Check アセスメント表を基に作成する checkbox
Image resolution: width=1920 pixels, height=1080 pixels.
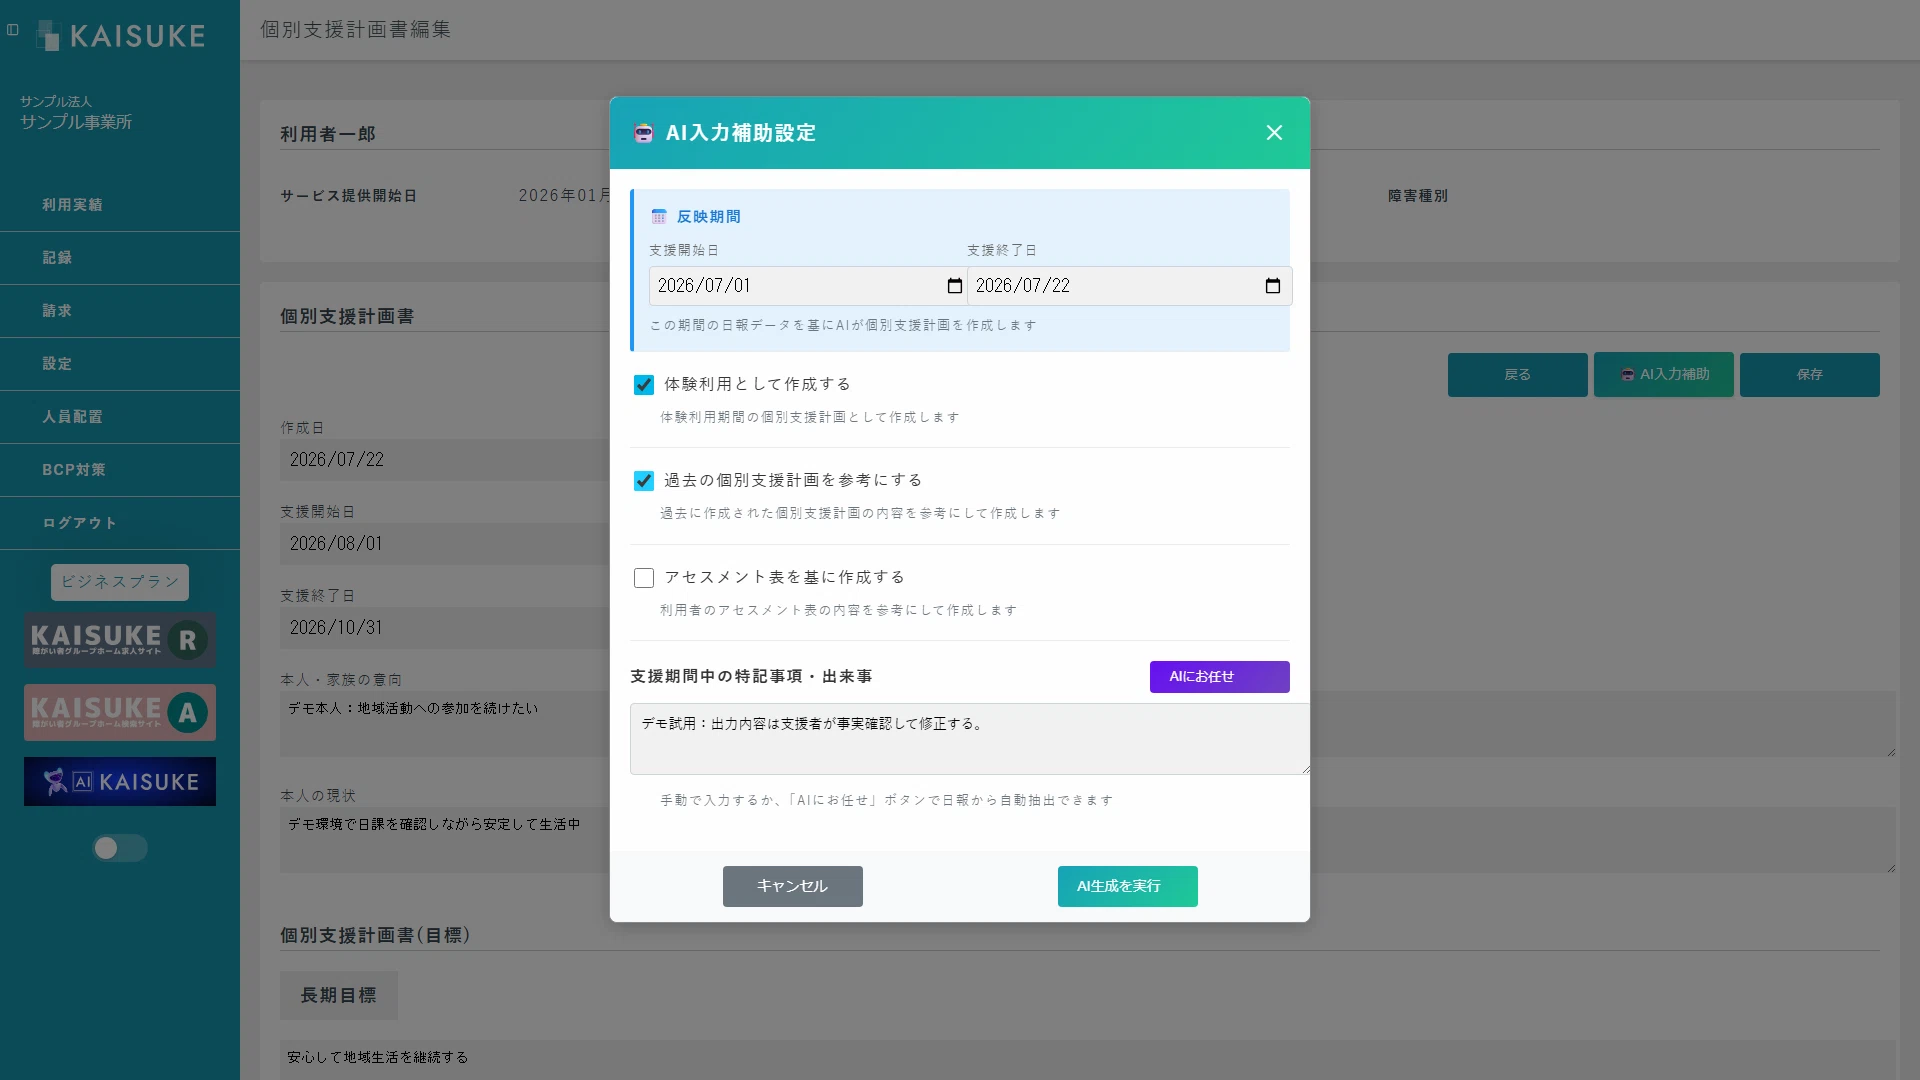point(644,578)
